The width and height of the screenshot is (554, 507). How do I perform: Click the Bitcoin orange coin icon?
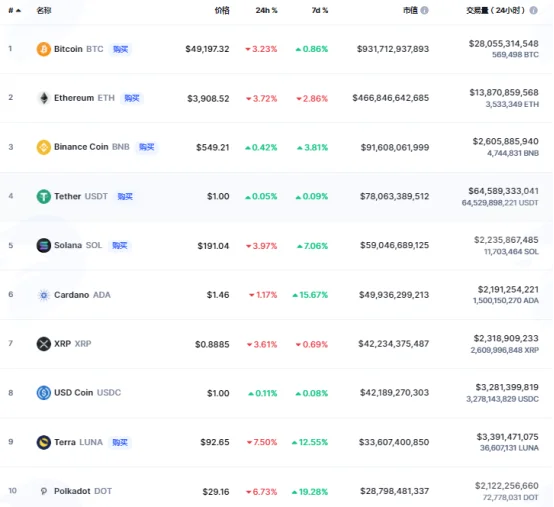point(43,49)
